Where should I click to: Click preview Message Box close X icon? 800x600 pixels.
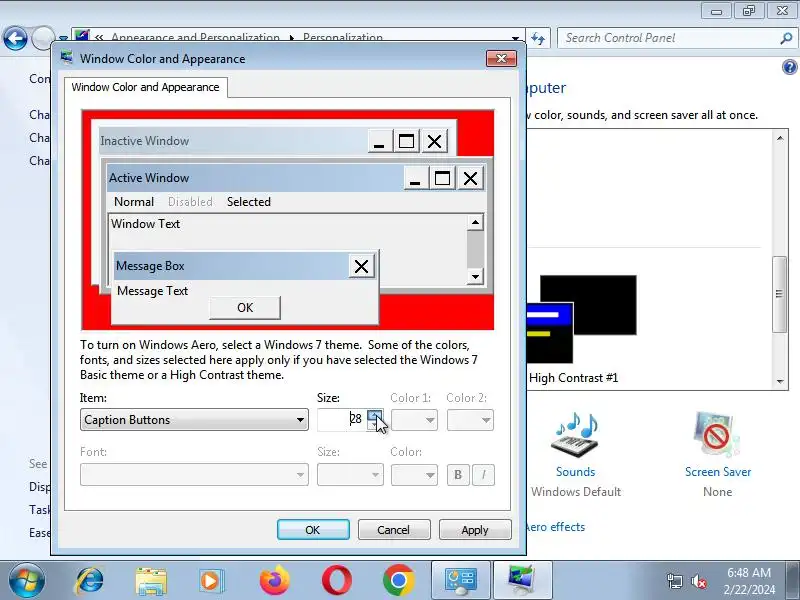(361, 266)
